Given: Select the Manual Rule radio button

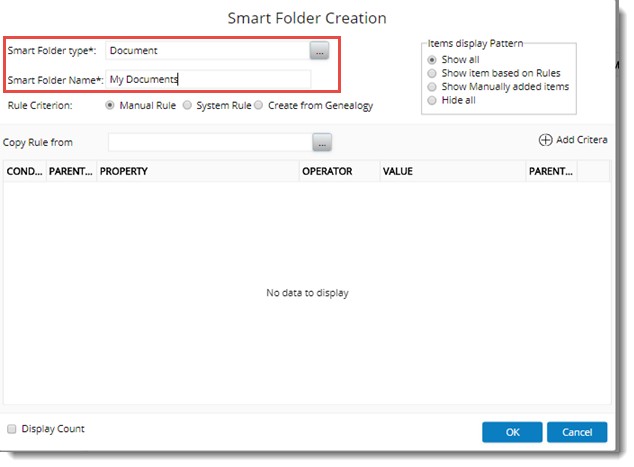Looking at the screenshot, I should (110, 105).
